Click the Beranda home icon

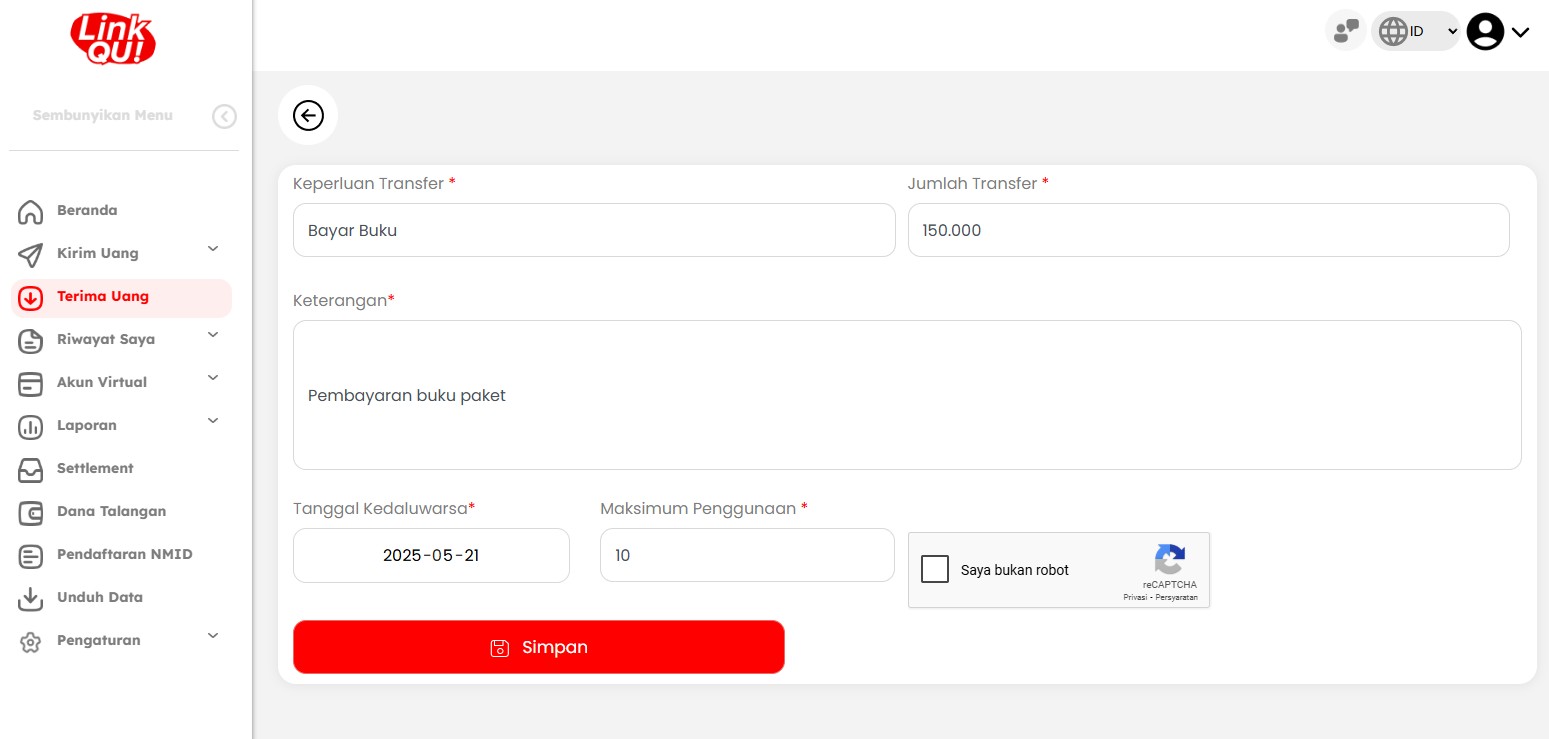pos(31,212)
